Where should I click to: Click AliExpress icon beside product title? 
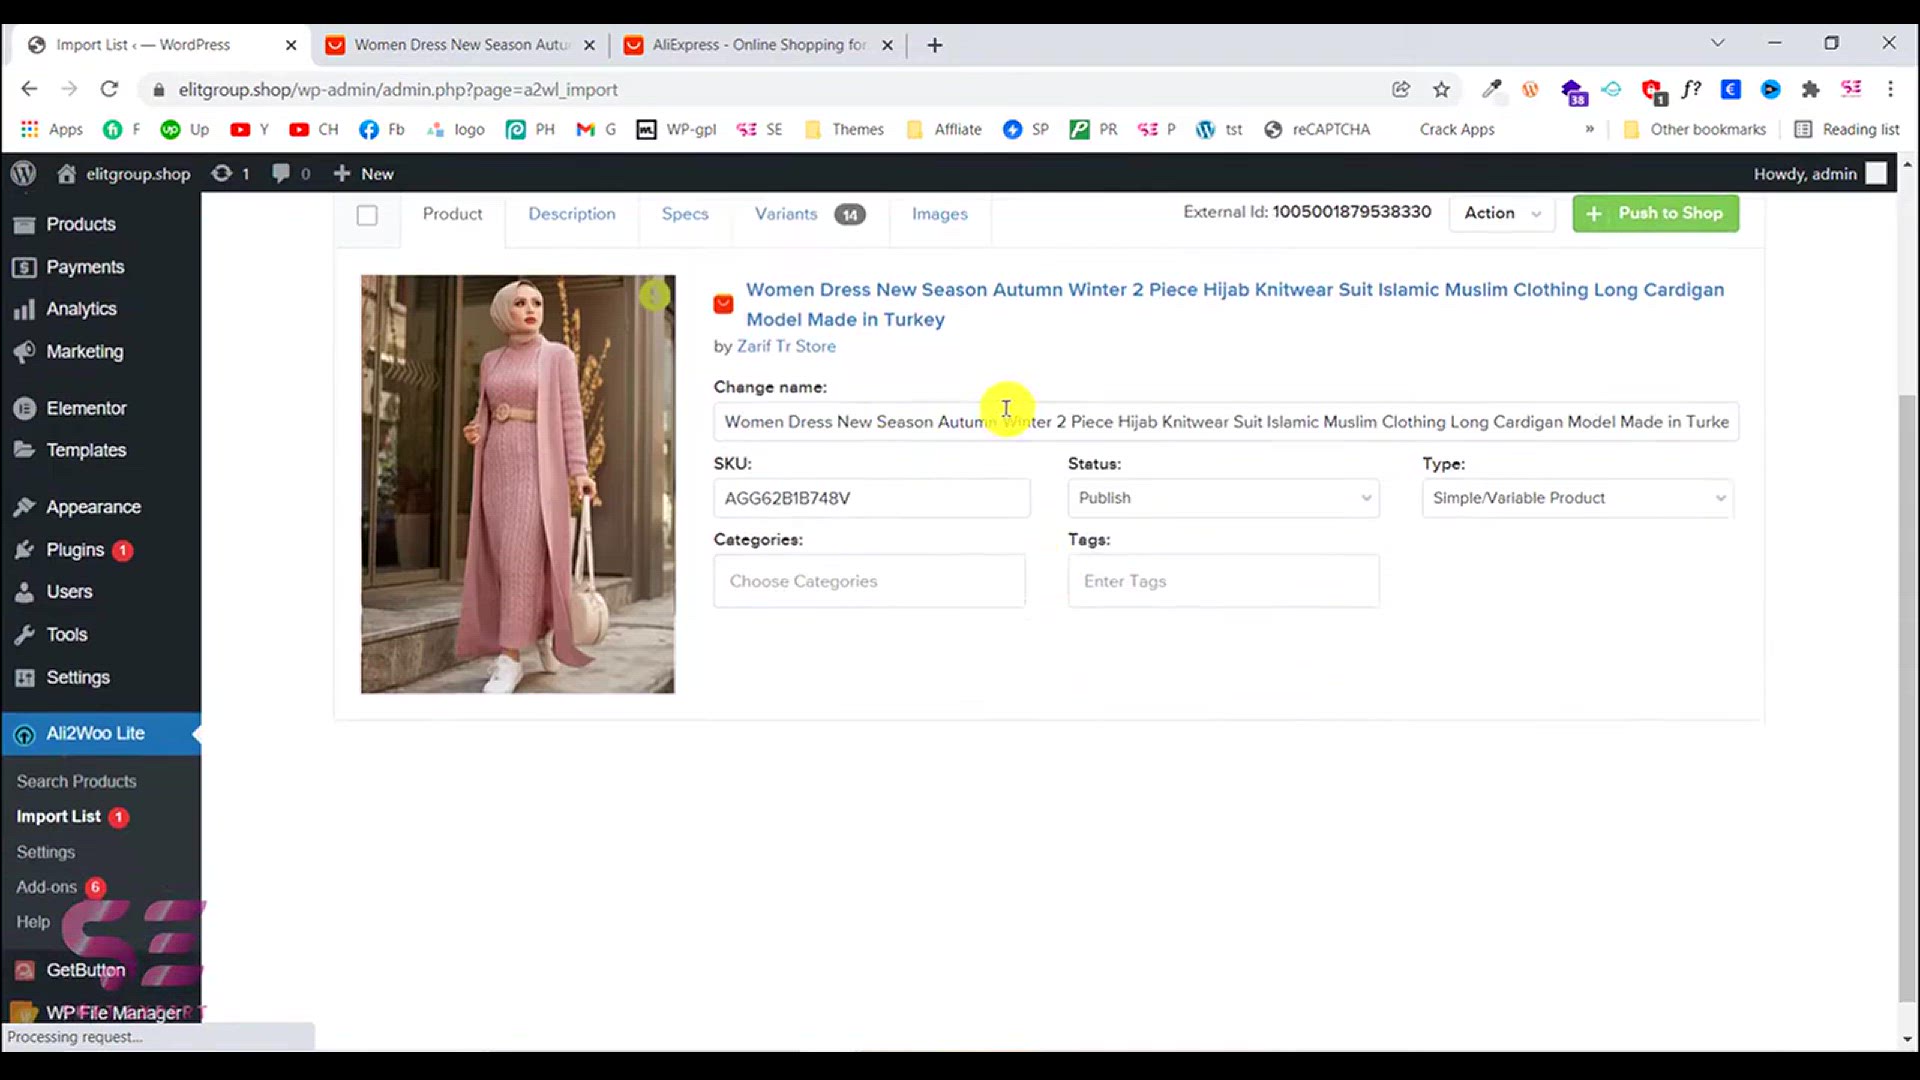[x=723, y=304]
